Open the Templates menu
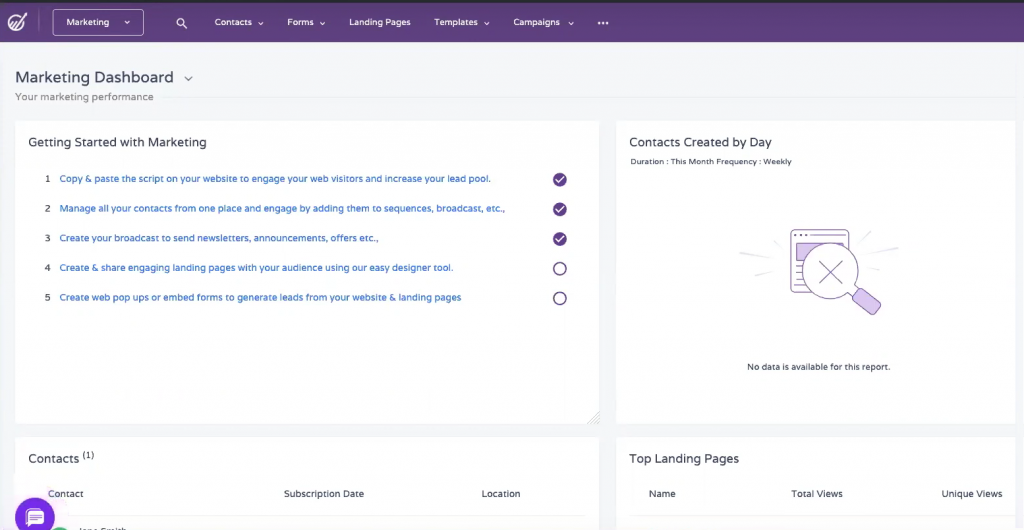1024x530 pixels. point(461,23)
